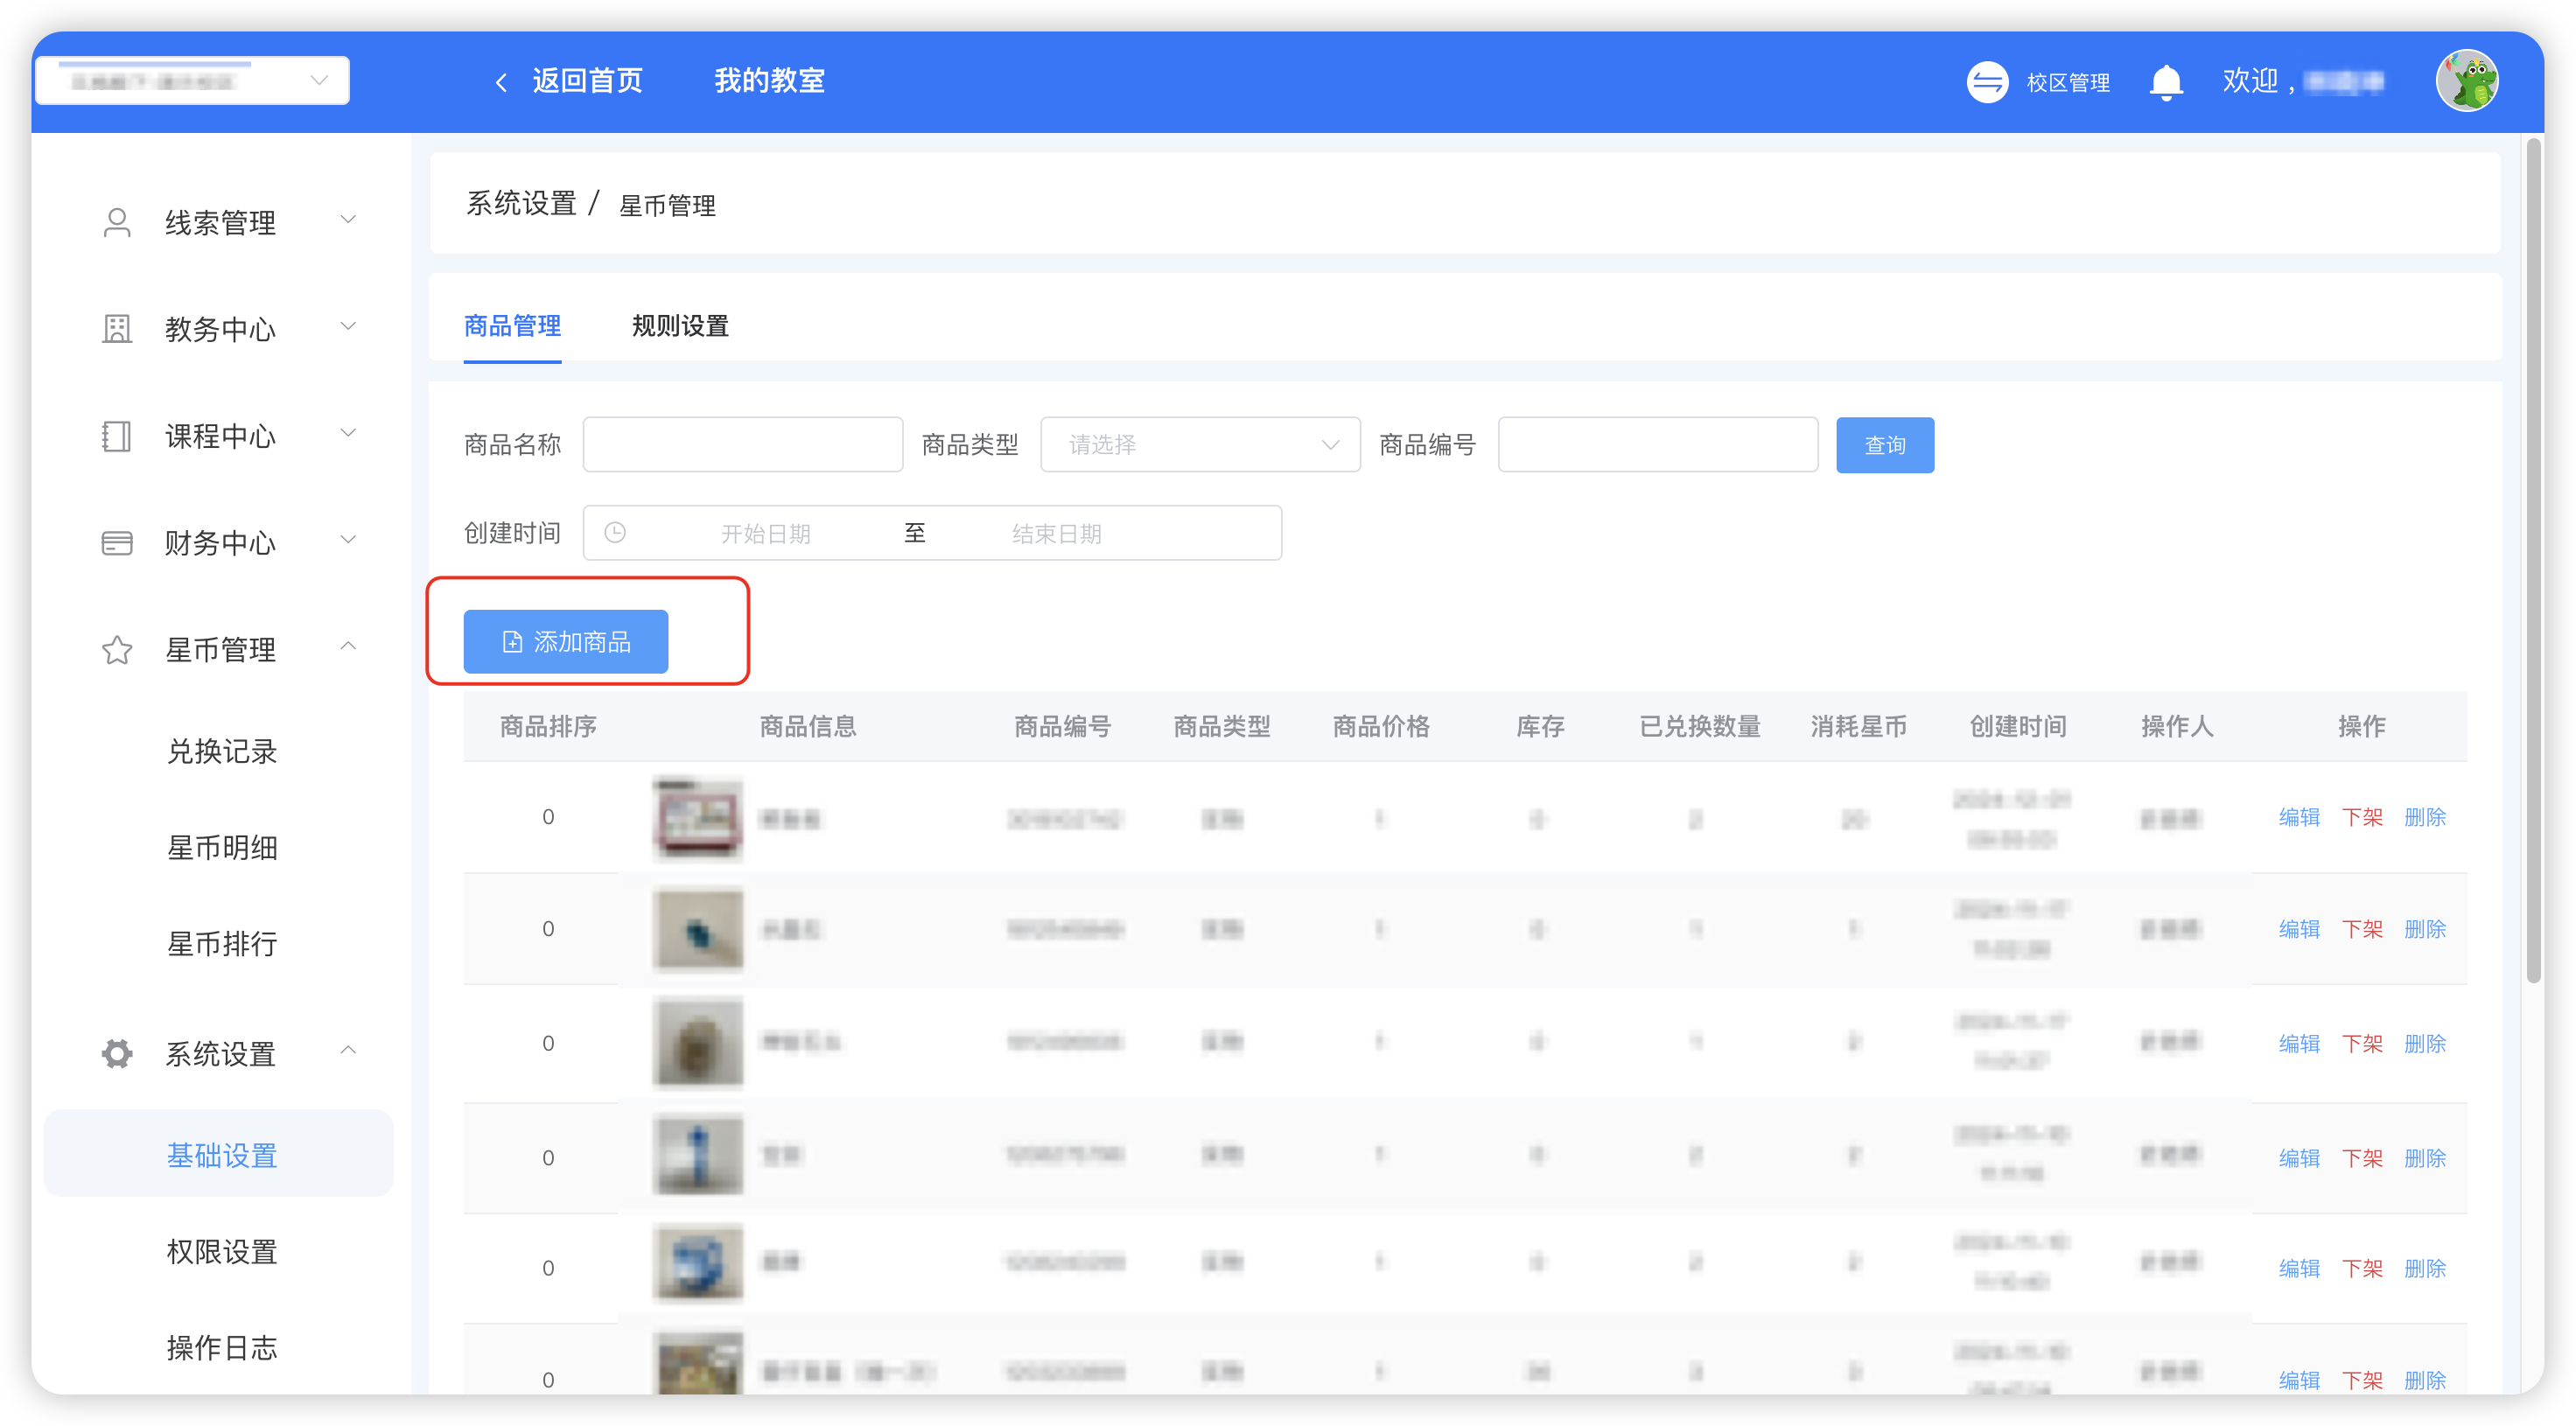Click the clock icon in the date range field
The height and width of the screenshot is (1426, 2576).
[x=615, y=533]
